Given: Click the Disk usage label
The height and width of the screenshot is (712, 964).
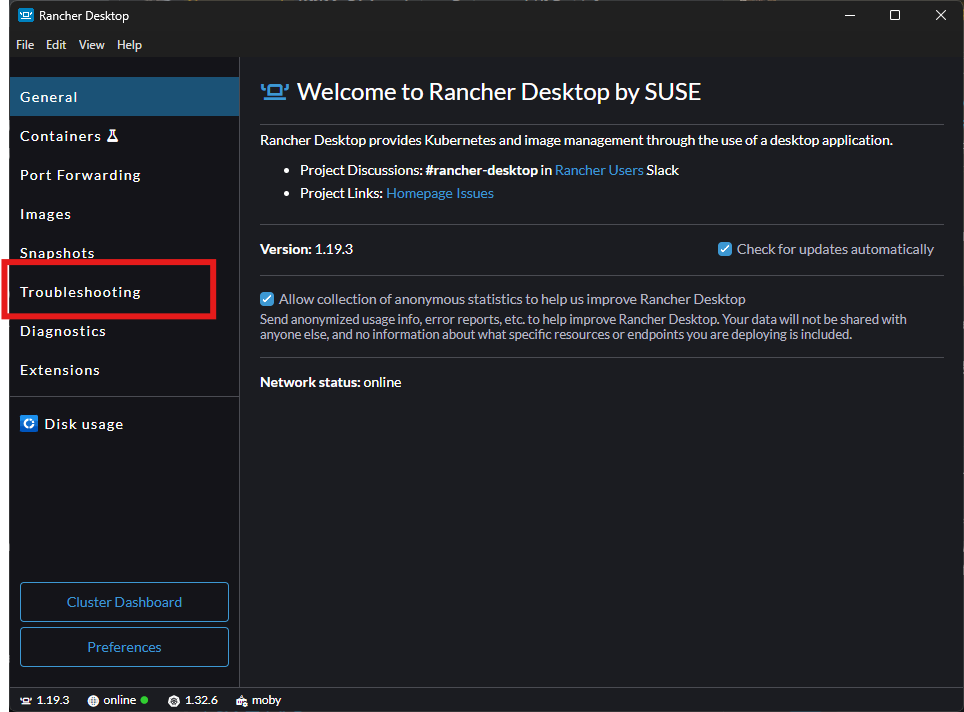Looking at the screenshot, I should (84, 424).
